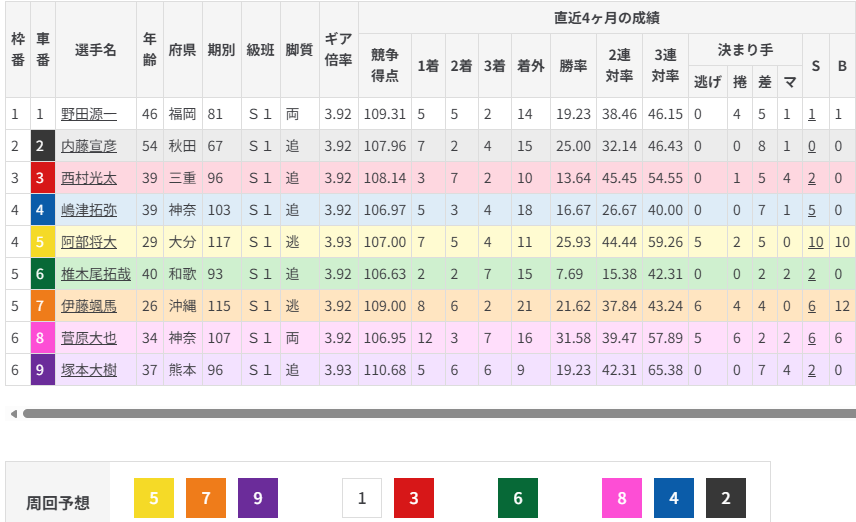Click black number 2 badge in 周回予想 row
Viewport: 856px width, 522px height.
[726, 498]
